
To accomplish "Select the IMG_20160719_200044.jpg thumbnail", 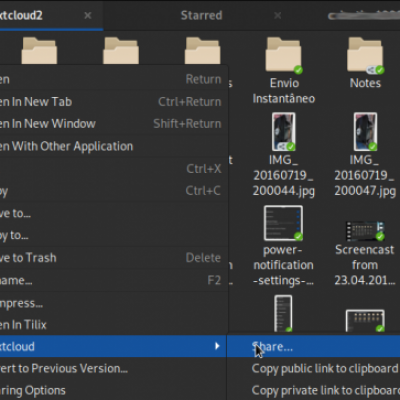I will (283, 132).
